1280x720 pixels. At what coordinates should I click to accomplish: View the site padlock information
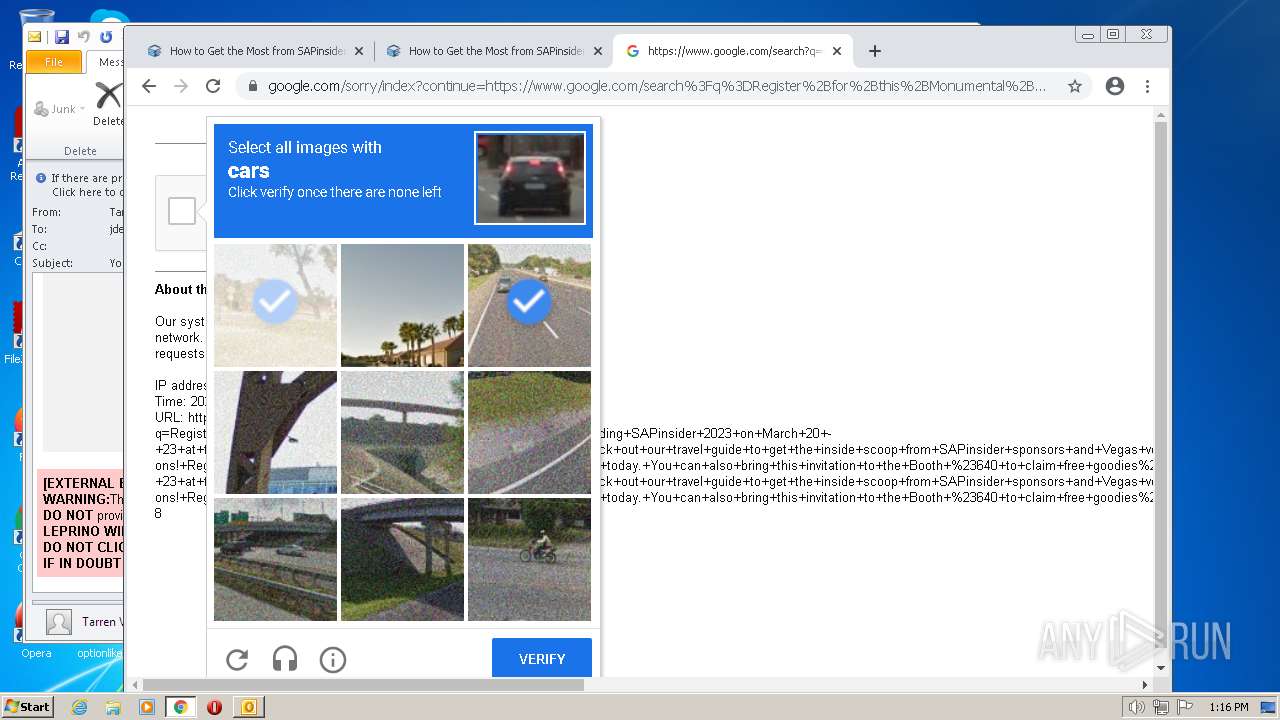253,86
